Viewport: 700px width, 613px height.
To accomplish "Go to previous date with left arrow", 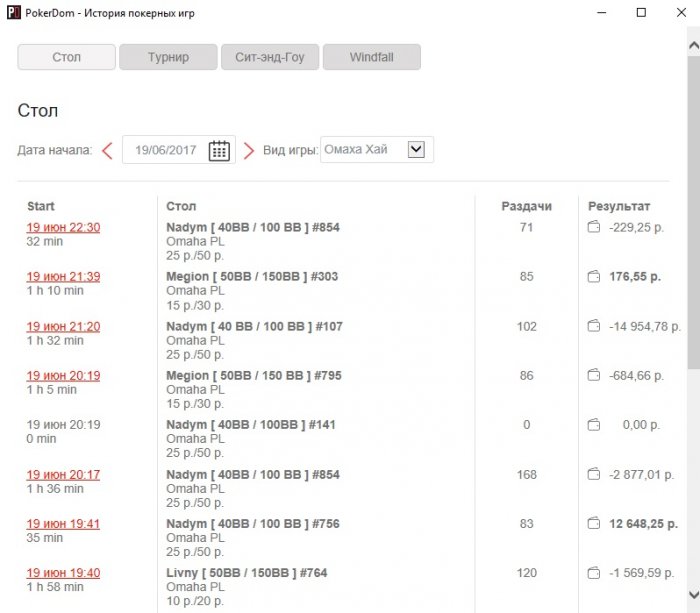I will click(x=107, y=150).
